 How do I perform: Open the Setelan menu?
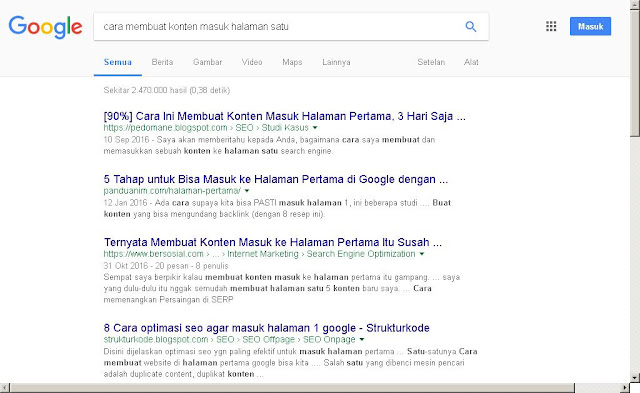[x=431, y=62]
